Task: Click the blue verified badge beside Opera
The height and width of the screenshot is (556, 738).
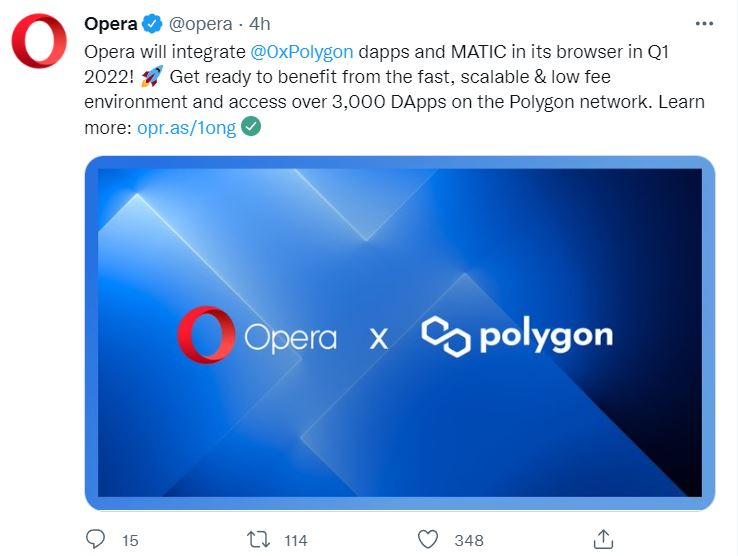Action: [152, 24]
